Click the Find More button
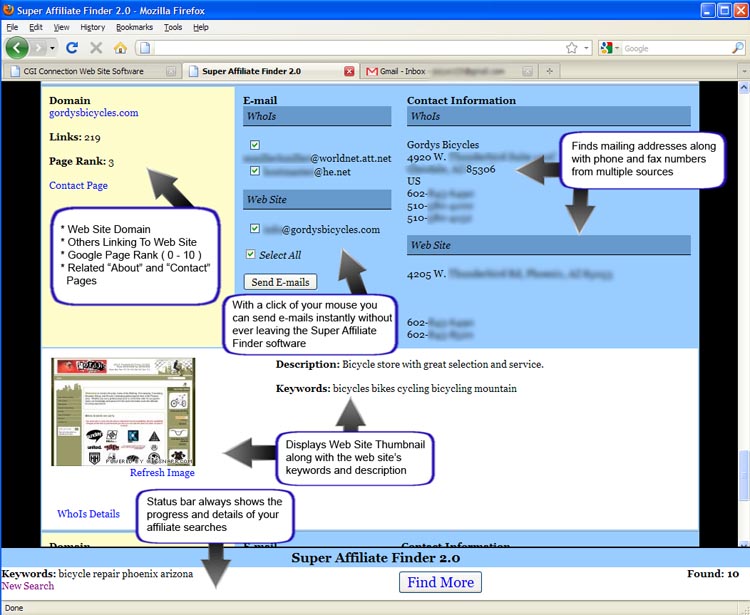The height and width of the screenshot is (615, 750). tap(441, 582)
